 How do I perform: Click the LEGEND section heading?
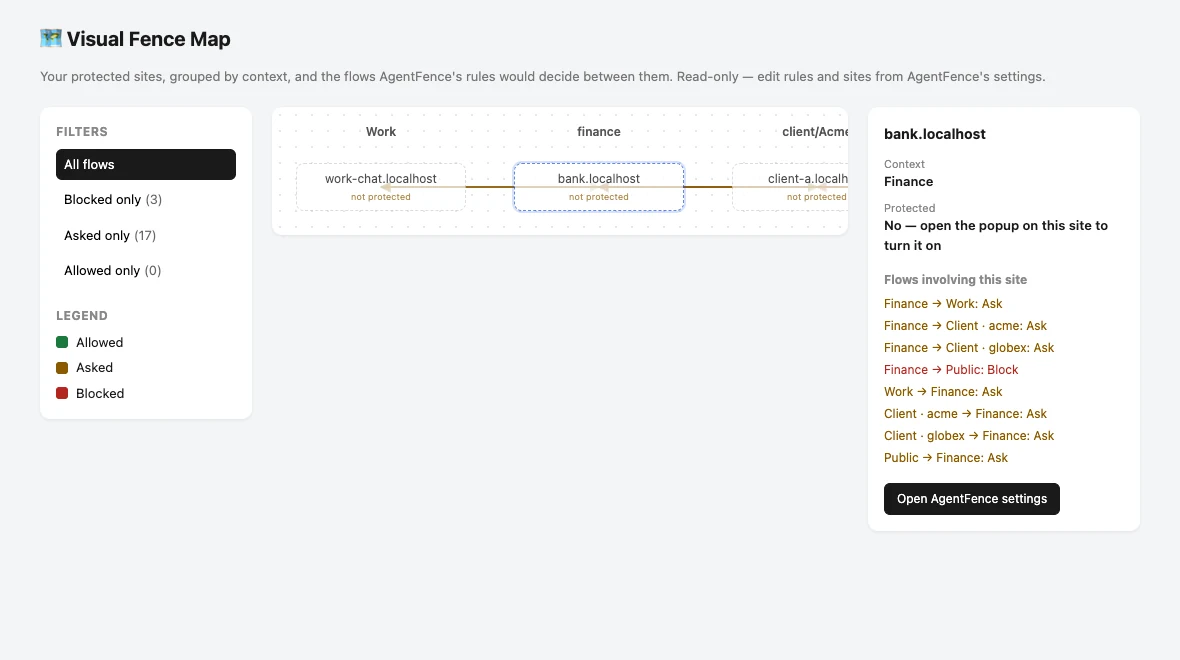82,315
